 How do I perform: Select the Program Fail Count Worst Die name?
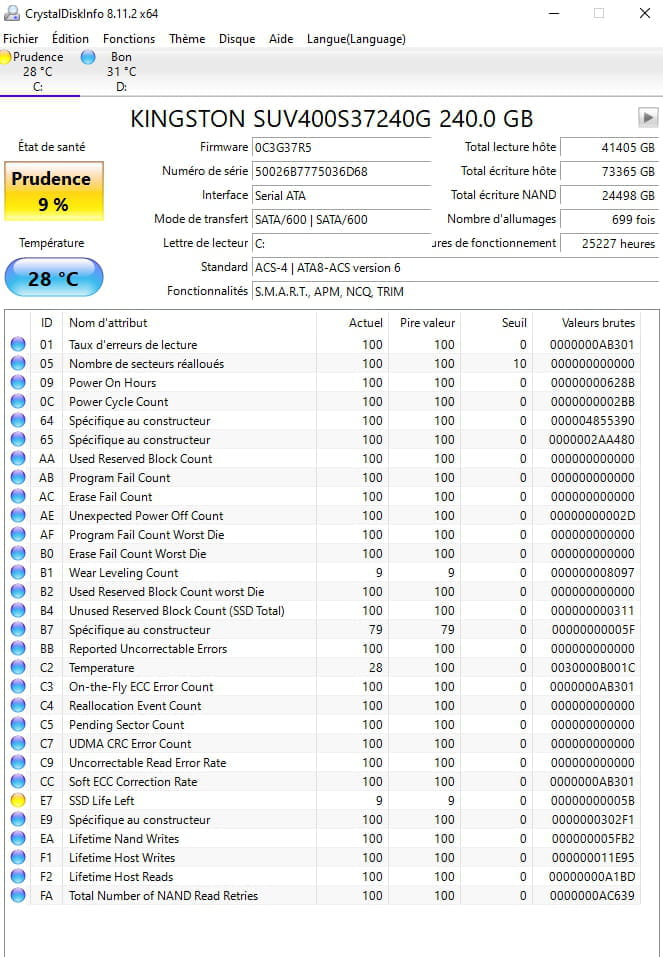[x=147, y=535]
